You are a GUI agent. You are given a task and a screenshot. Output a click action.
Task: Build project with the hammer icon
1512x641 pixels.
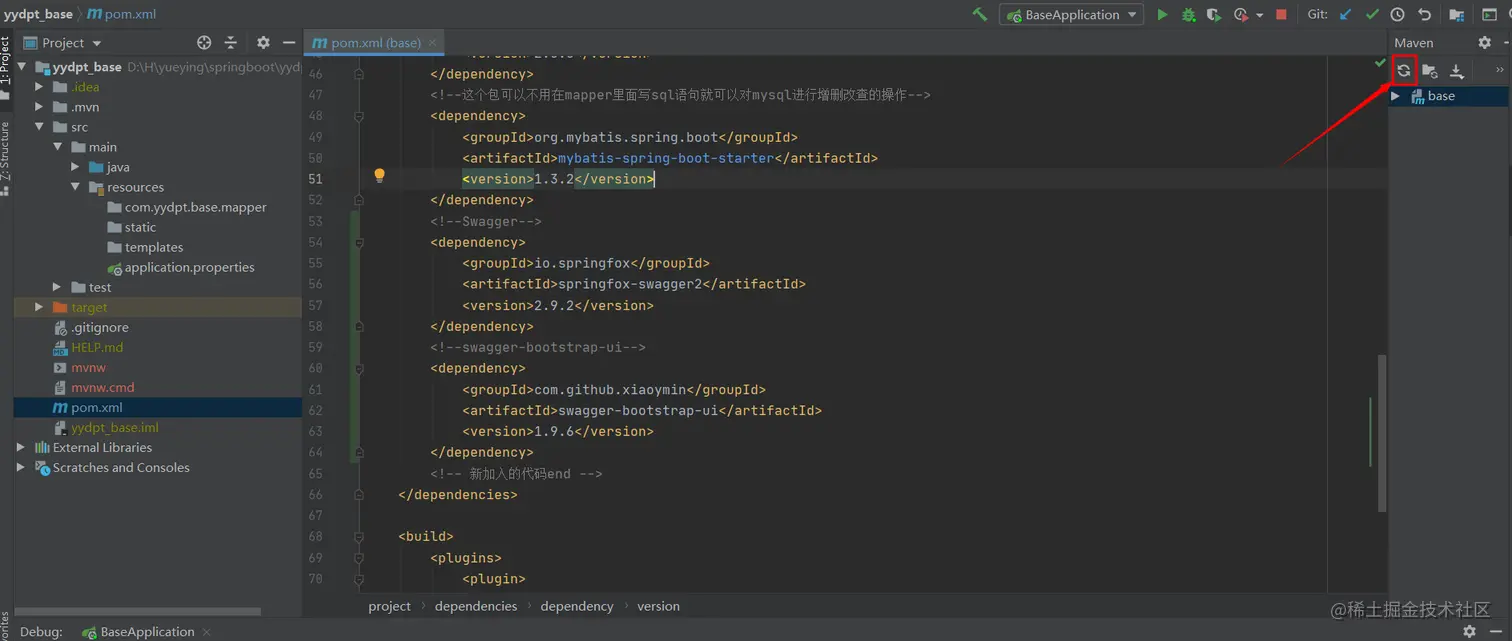(980, 15)
